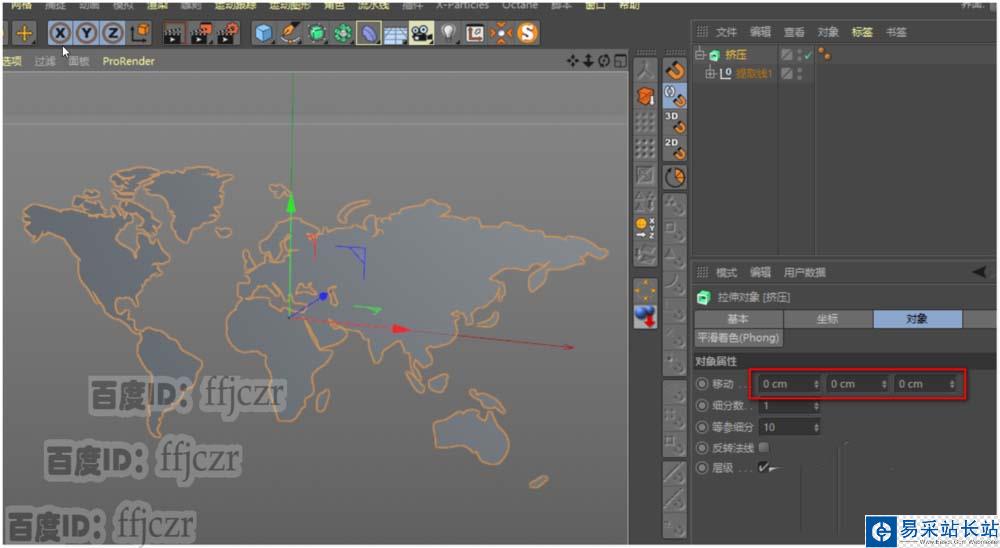Toggle the green enable checkmark for 挤压

coord(809,56)
